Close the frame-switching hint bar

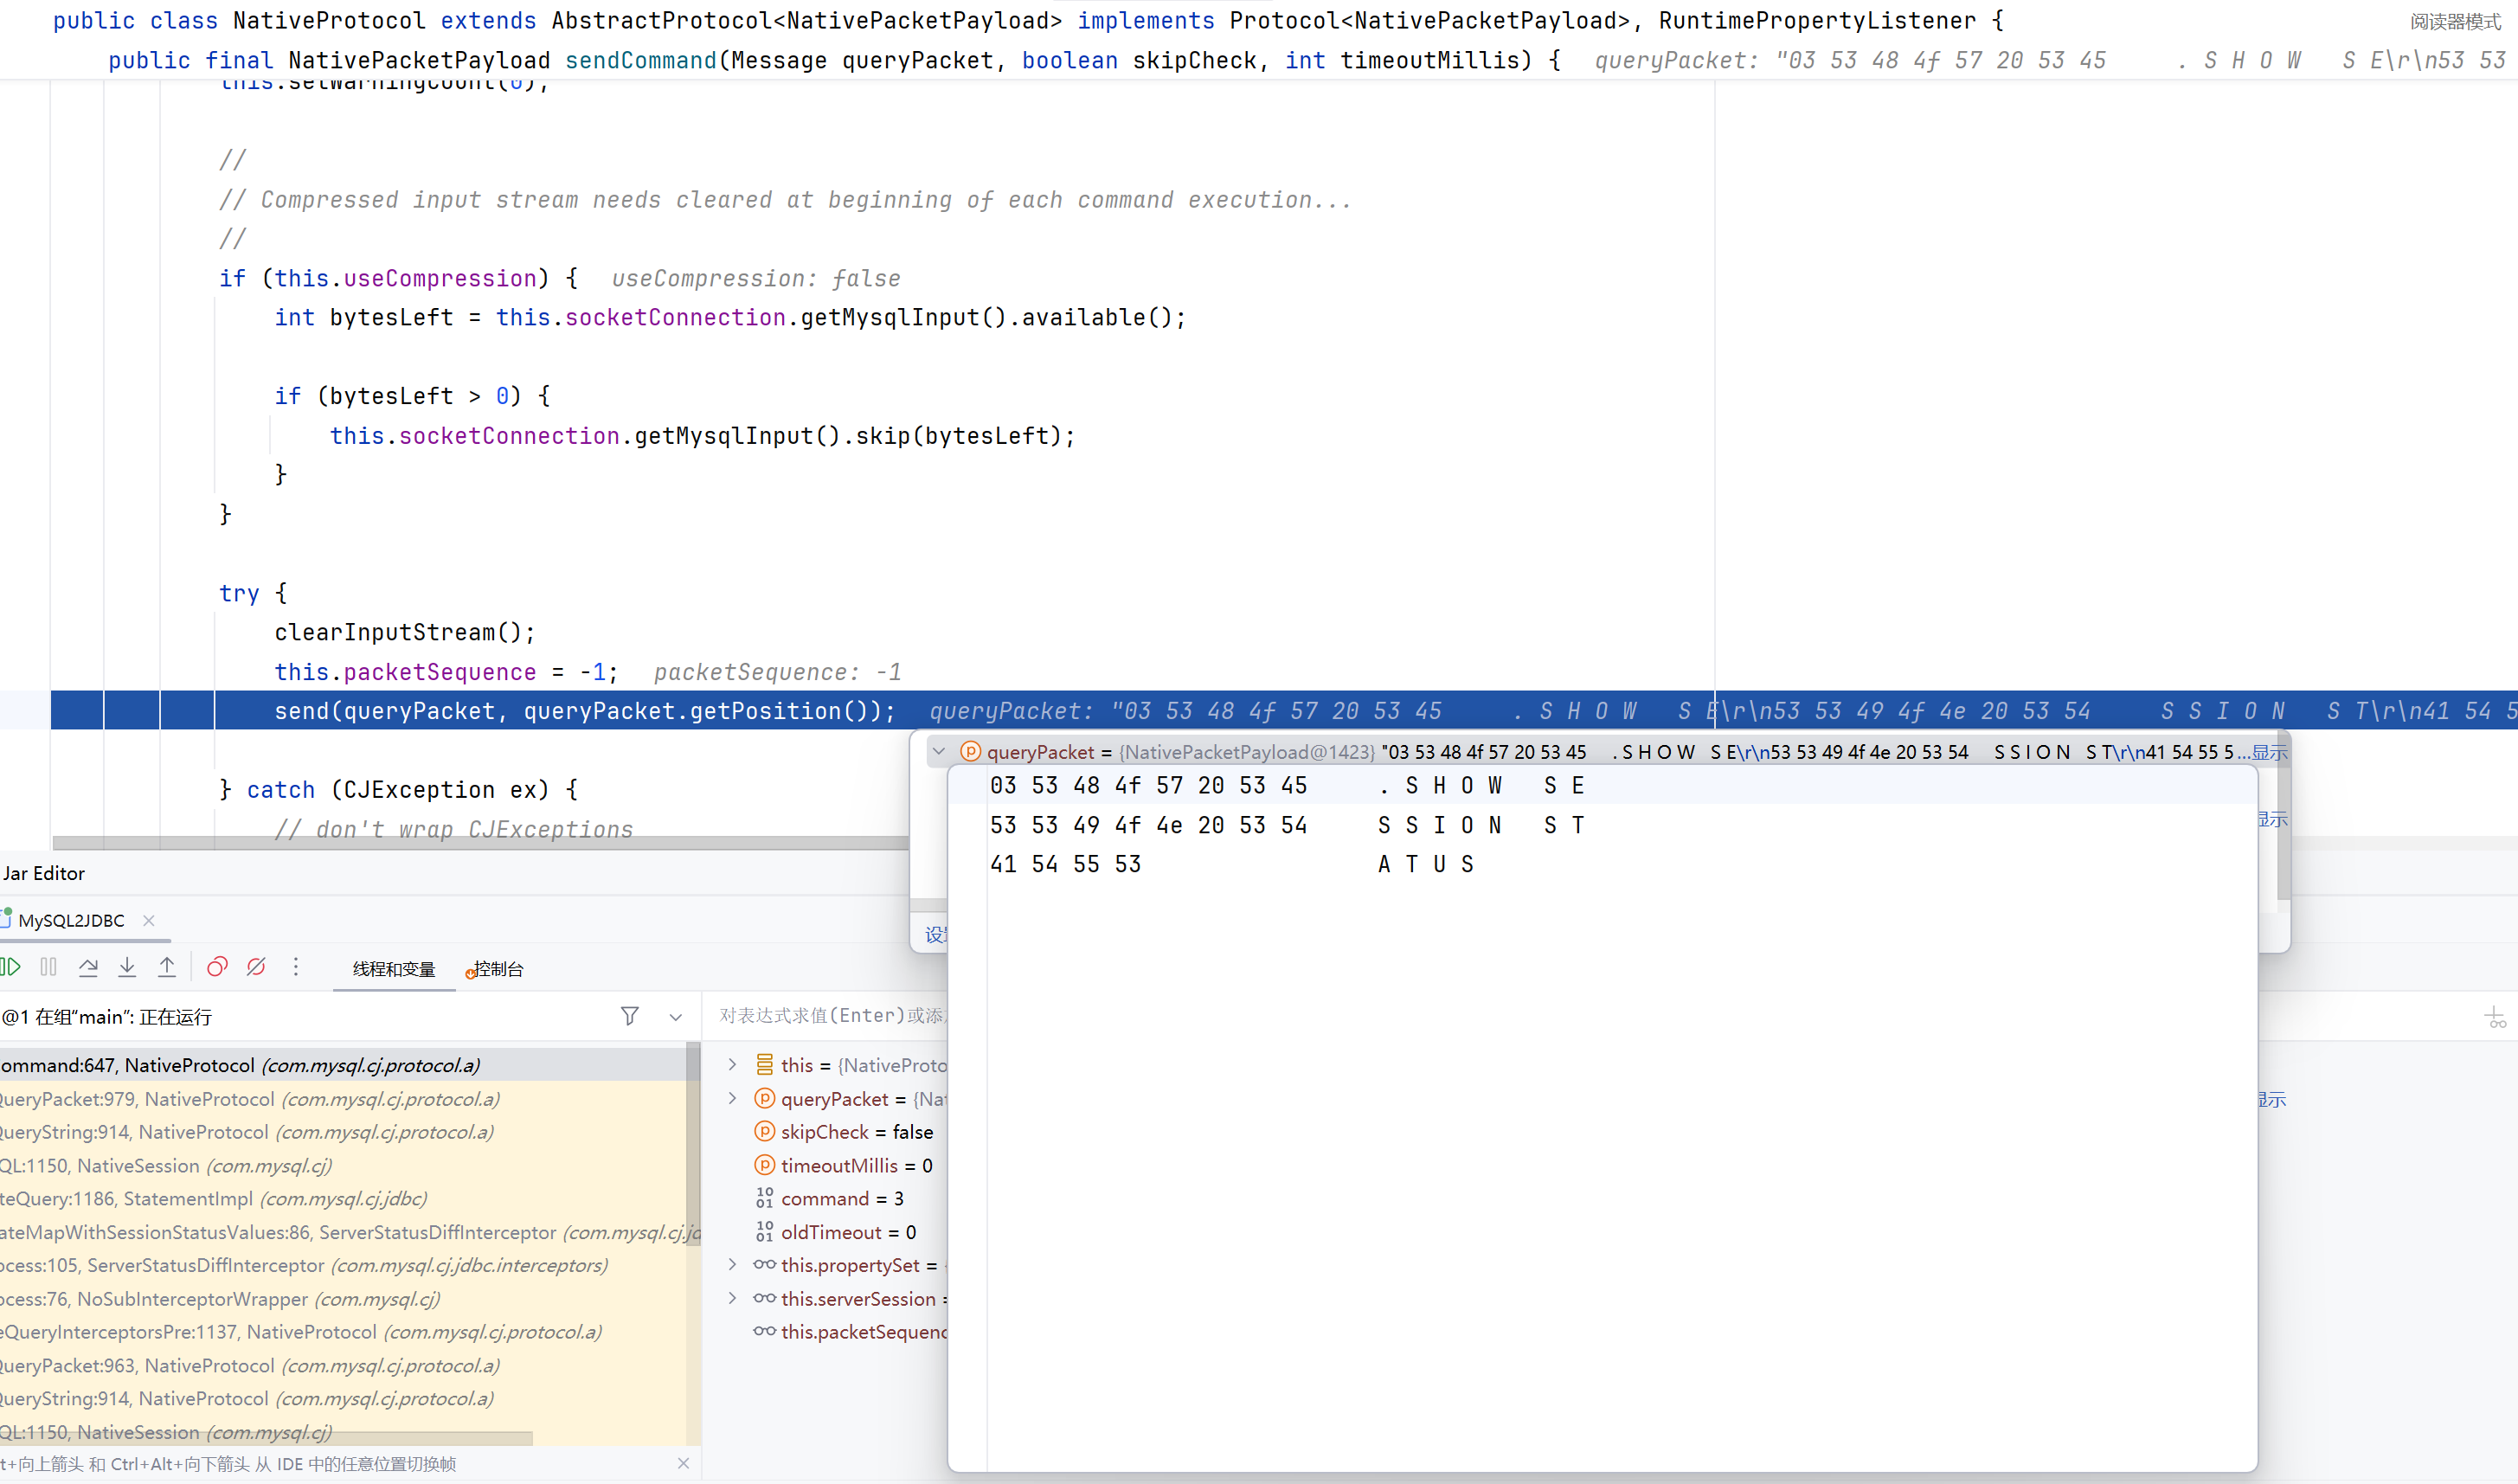click(x=683, y=1463)
